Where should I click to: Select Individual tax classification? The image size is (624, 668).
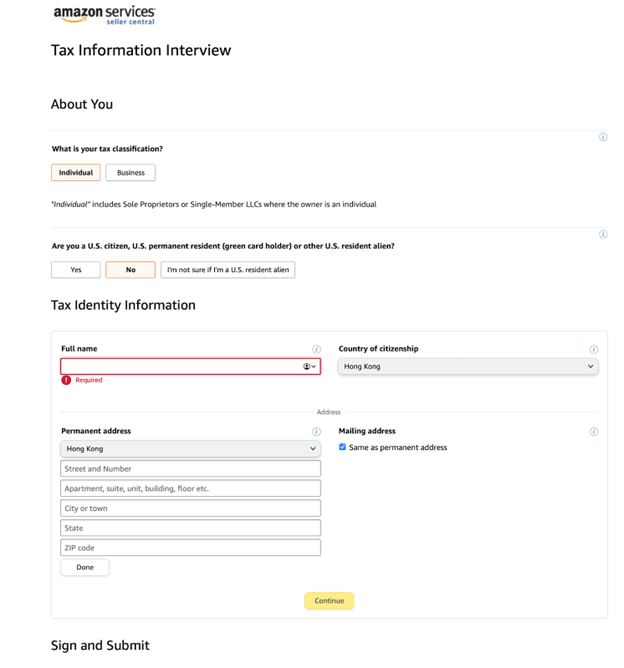tap(76, 173)
